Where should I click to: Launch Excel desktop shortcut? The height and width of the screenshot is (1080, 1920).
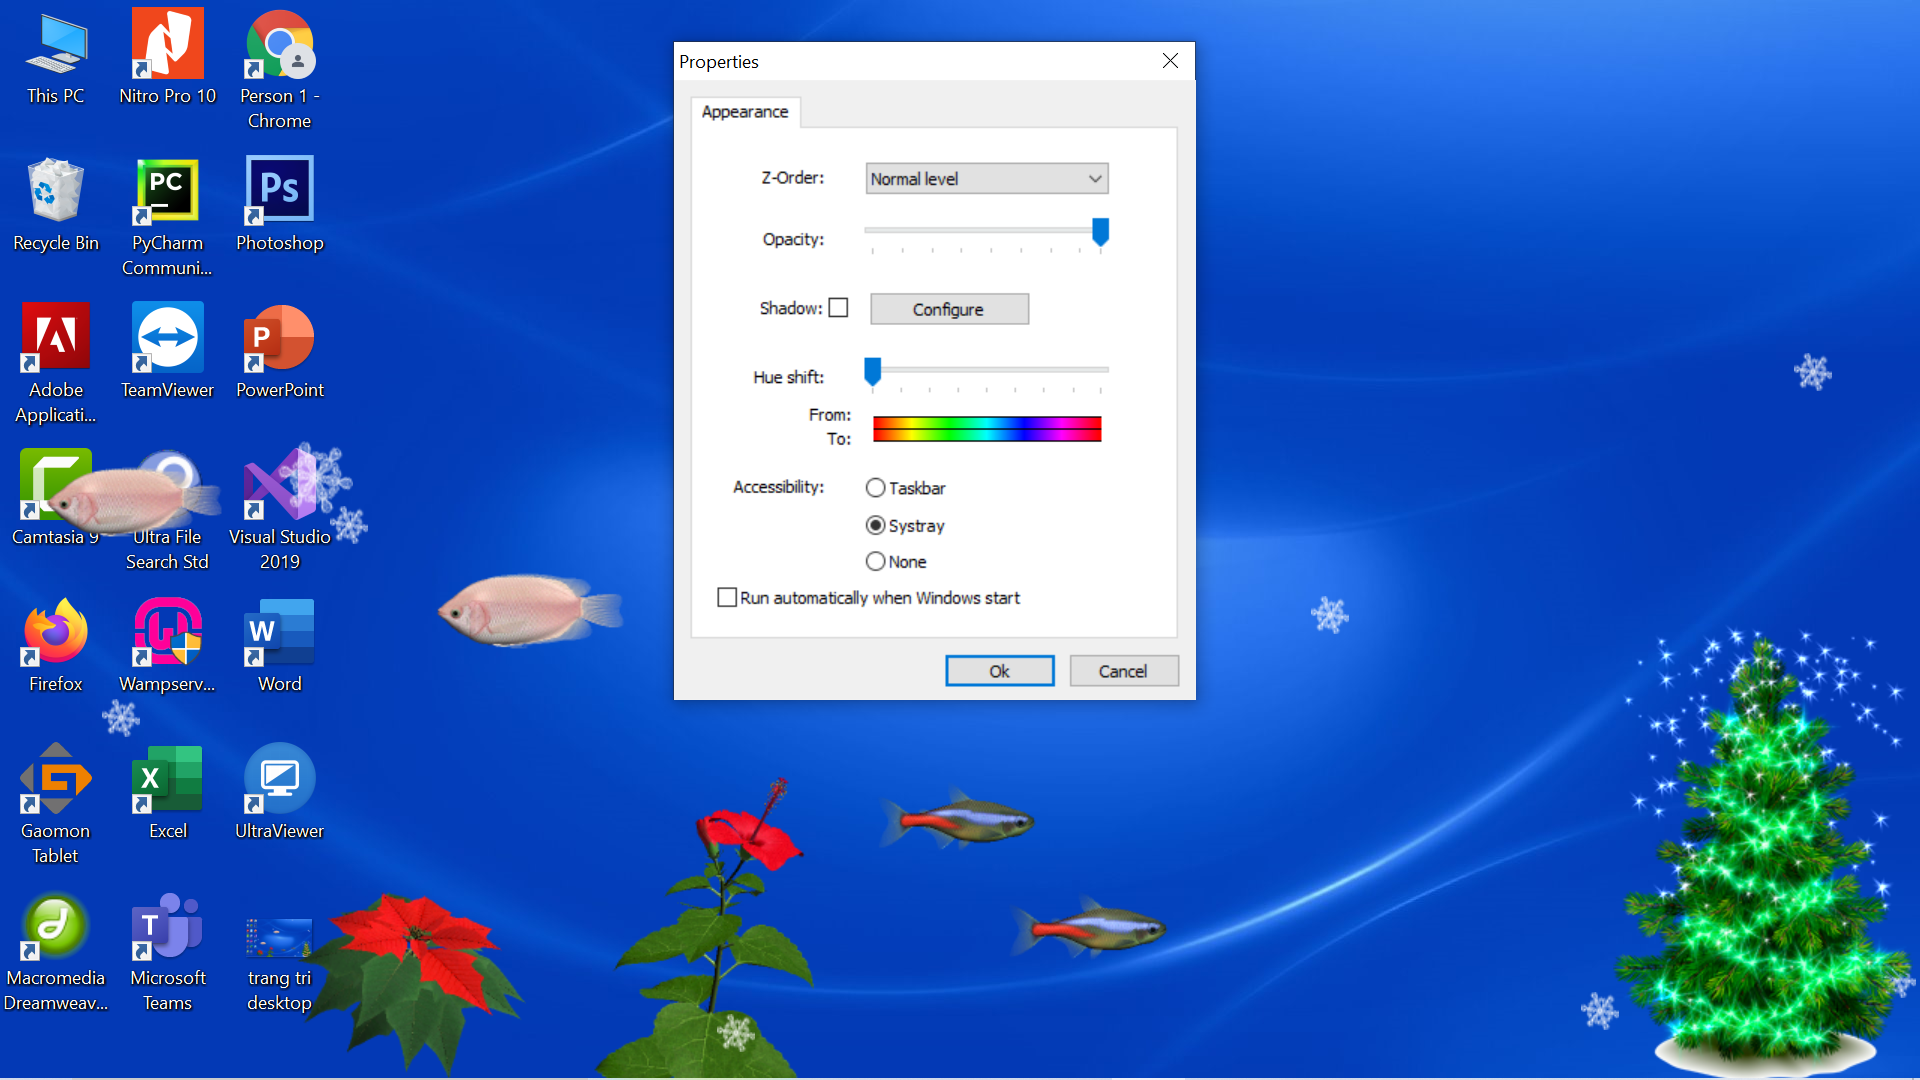click(167, 793)
